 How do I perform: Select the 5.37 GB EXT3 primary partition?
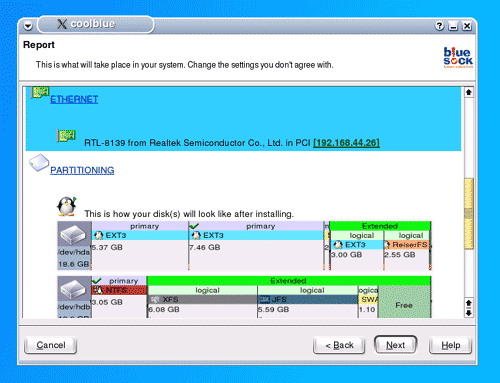(140, 245)
